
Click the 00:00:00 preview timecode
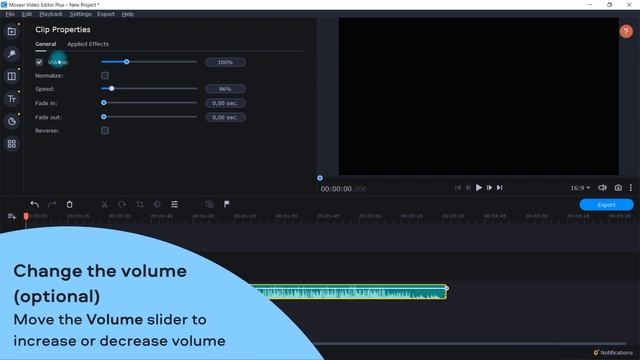pyautogui.click(x=343, y=189)
